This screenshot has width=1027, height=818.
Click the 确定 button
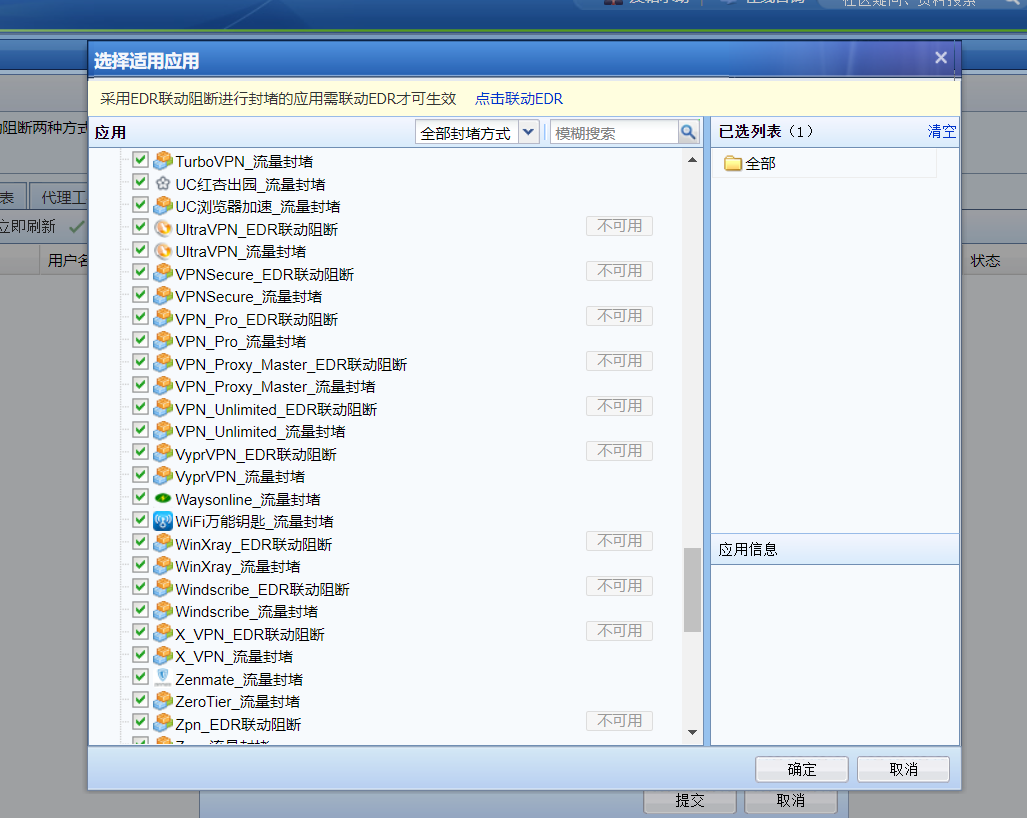click(x=802, y=769)
